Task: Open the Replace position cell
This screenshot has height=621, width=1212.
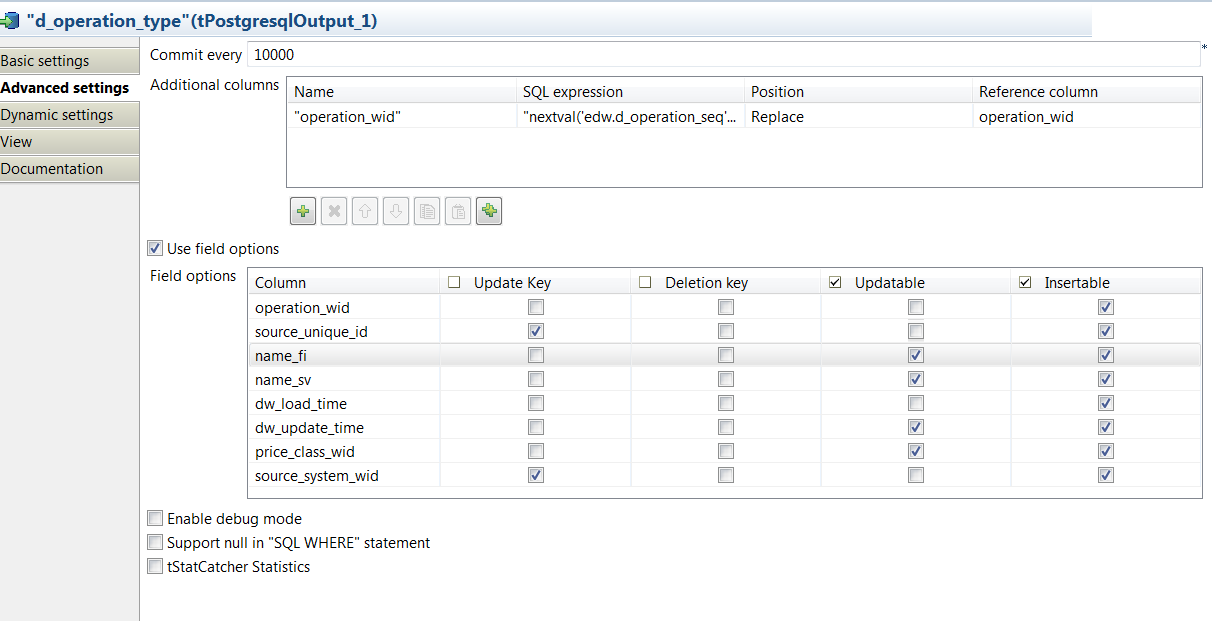Action: click(x=858, y=116)
